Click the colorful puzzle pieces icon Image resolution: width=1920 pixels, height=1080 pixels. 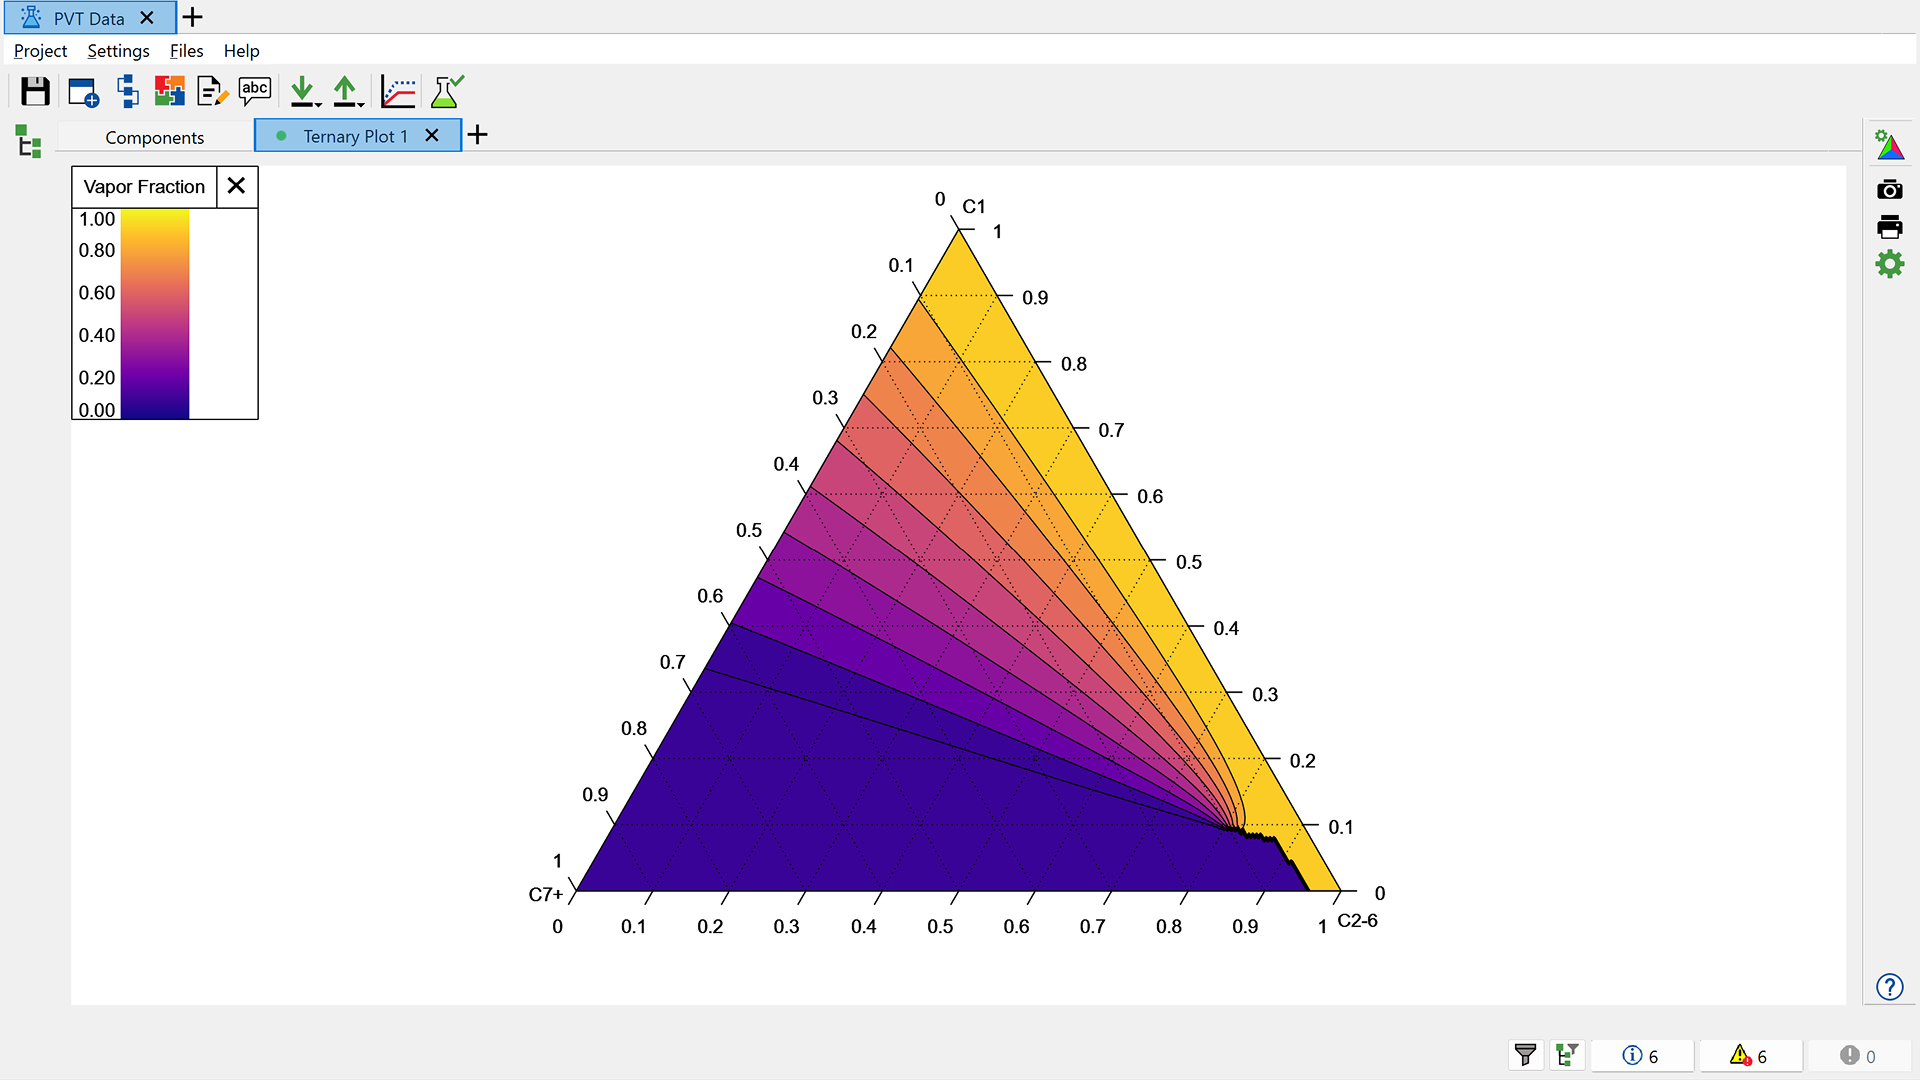click(x=169, y=92)
